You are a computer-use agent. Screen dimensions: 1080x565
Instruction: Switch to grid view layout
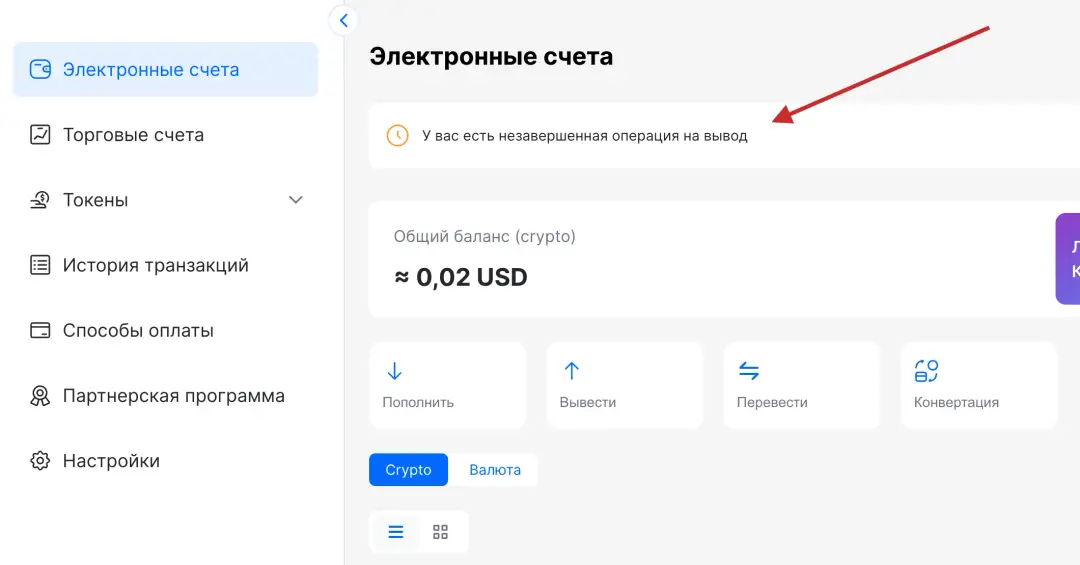pos(440,532)
